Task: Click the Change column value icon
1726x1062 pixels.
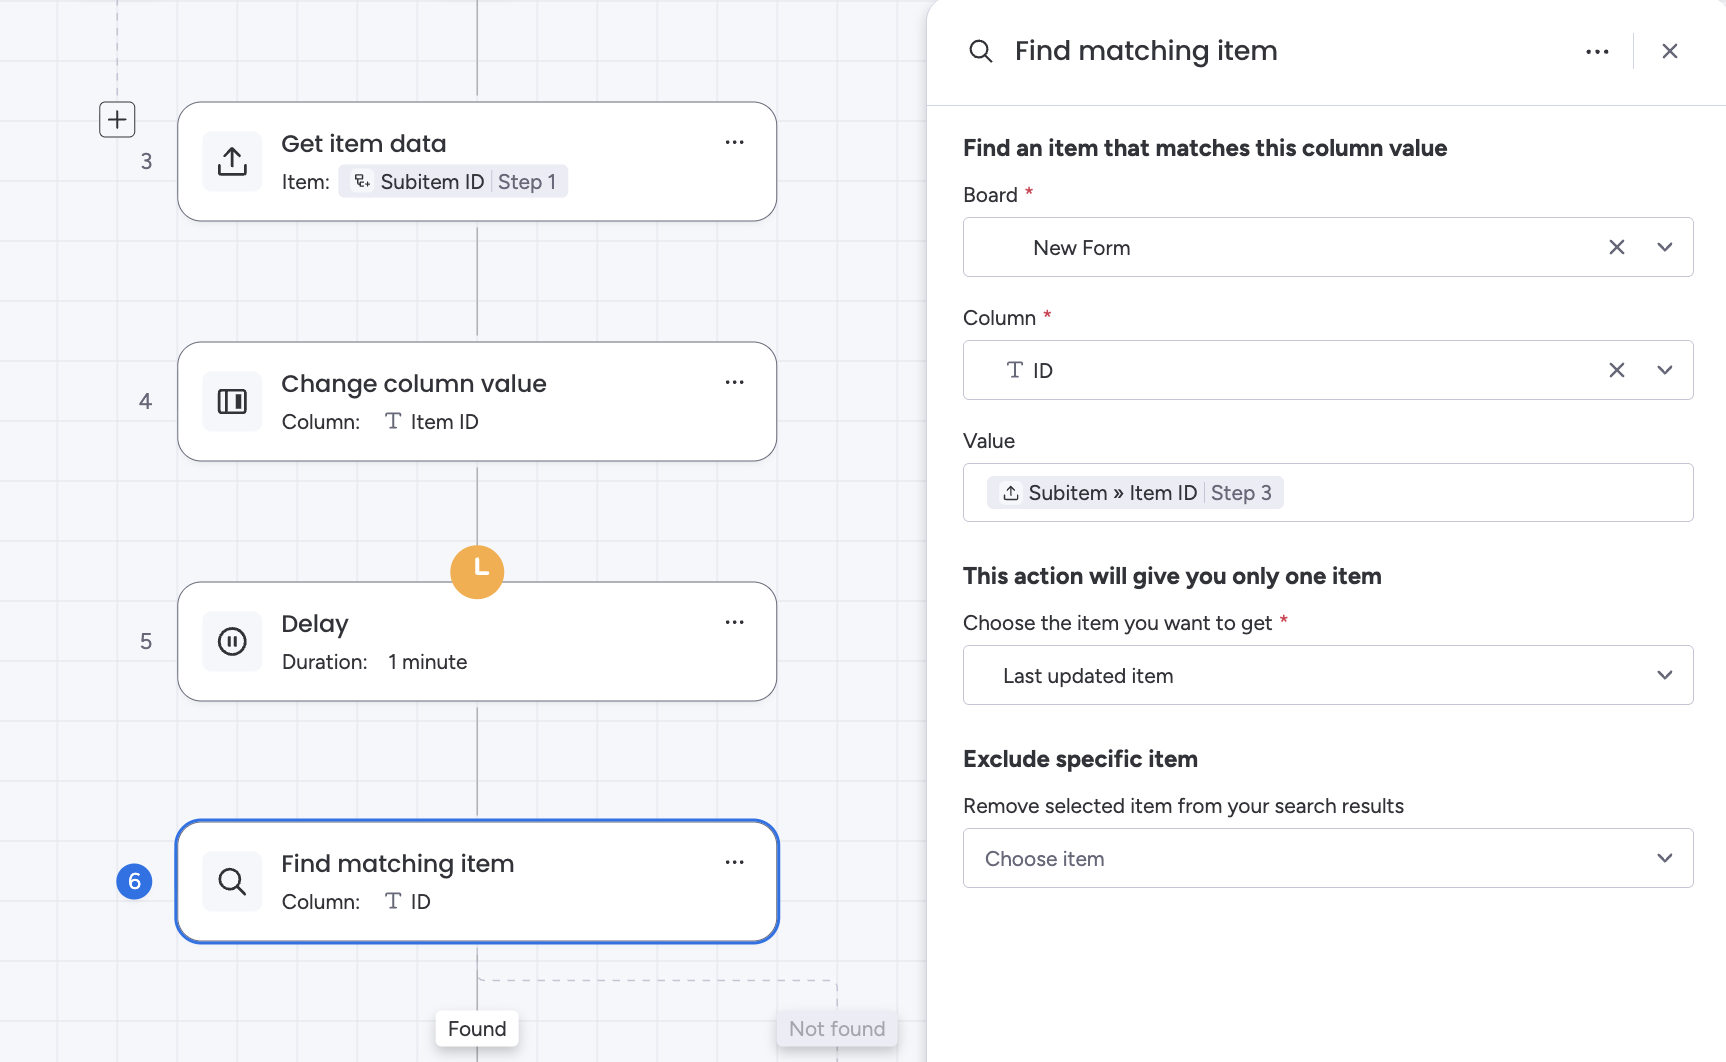Action: click(x=232, y=401)
